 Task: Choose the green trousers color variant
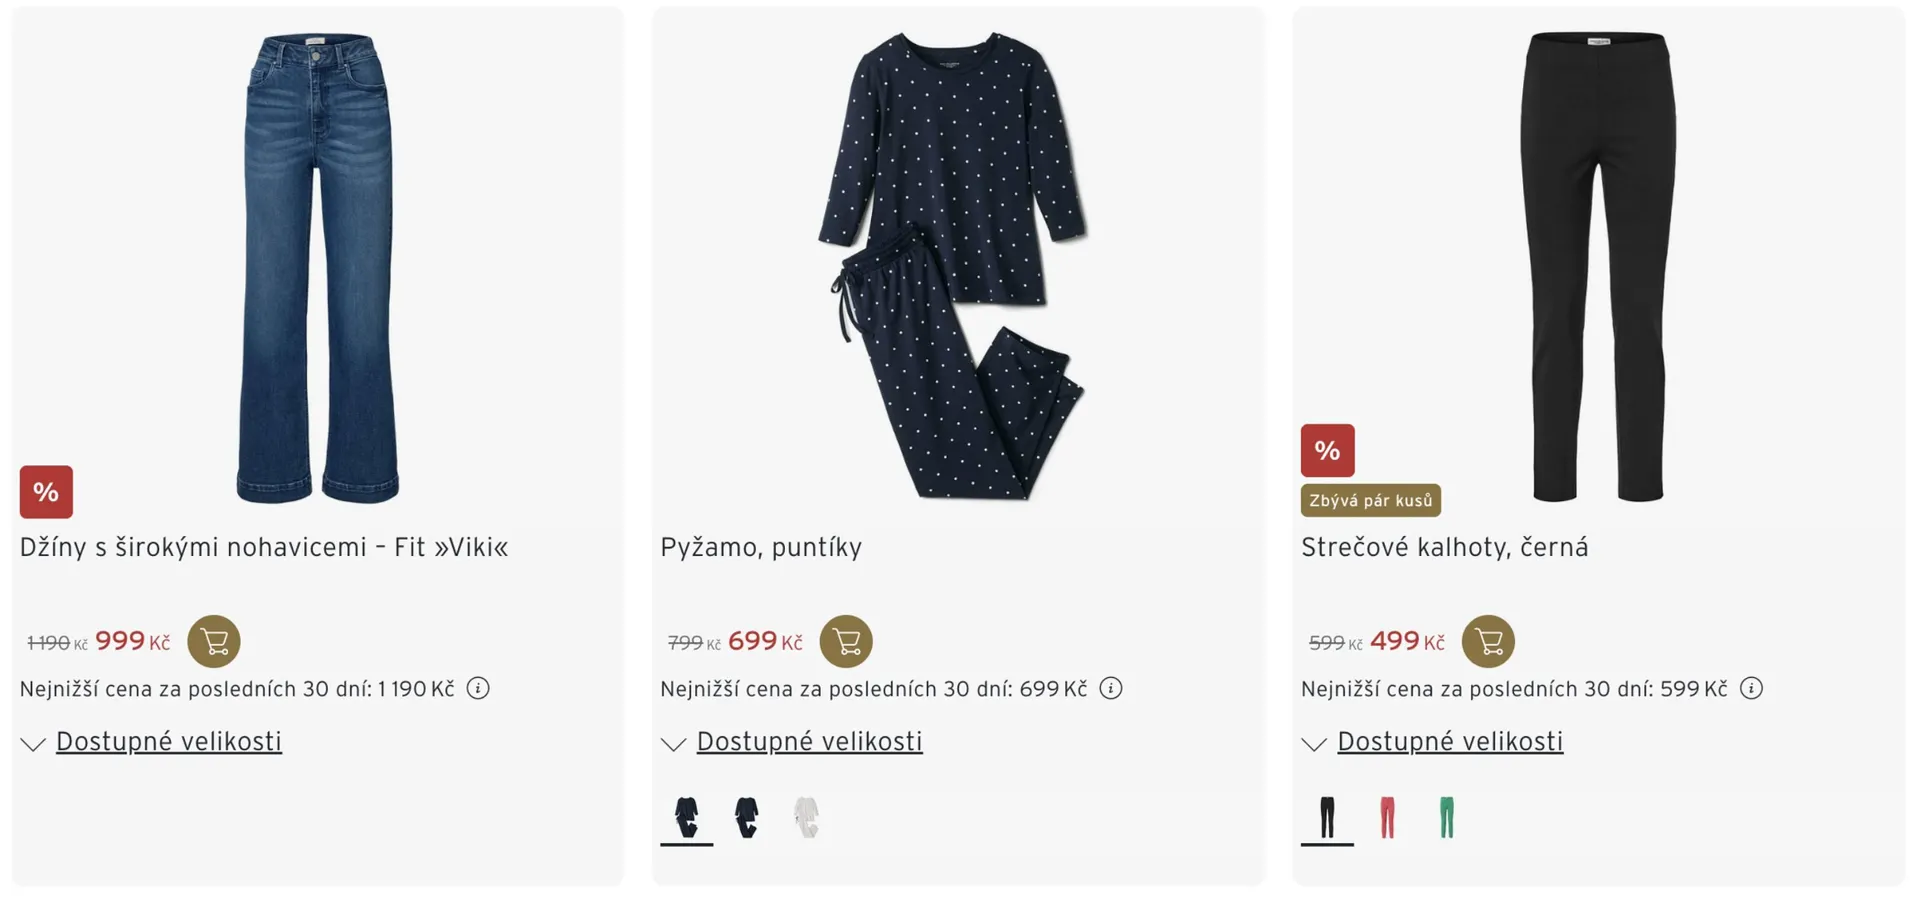point(1446,817)
